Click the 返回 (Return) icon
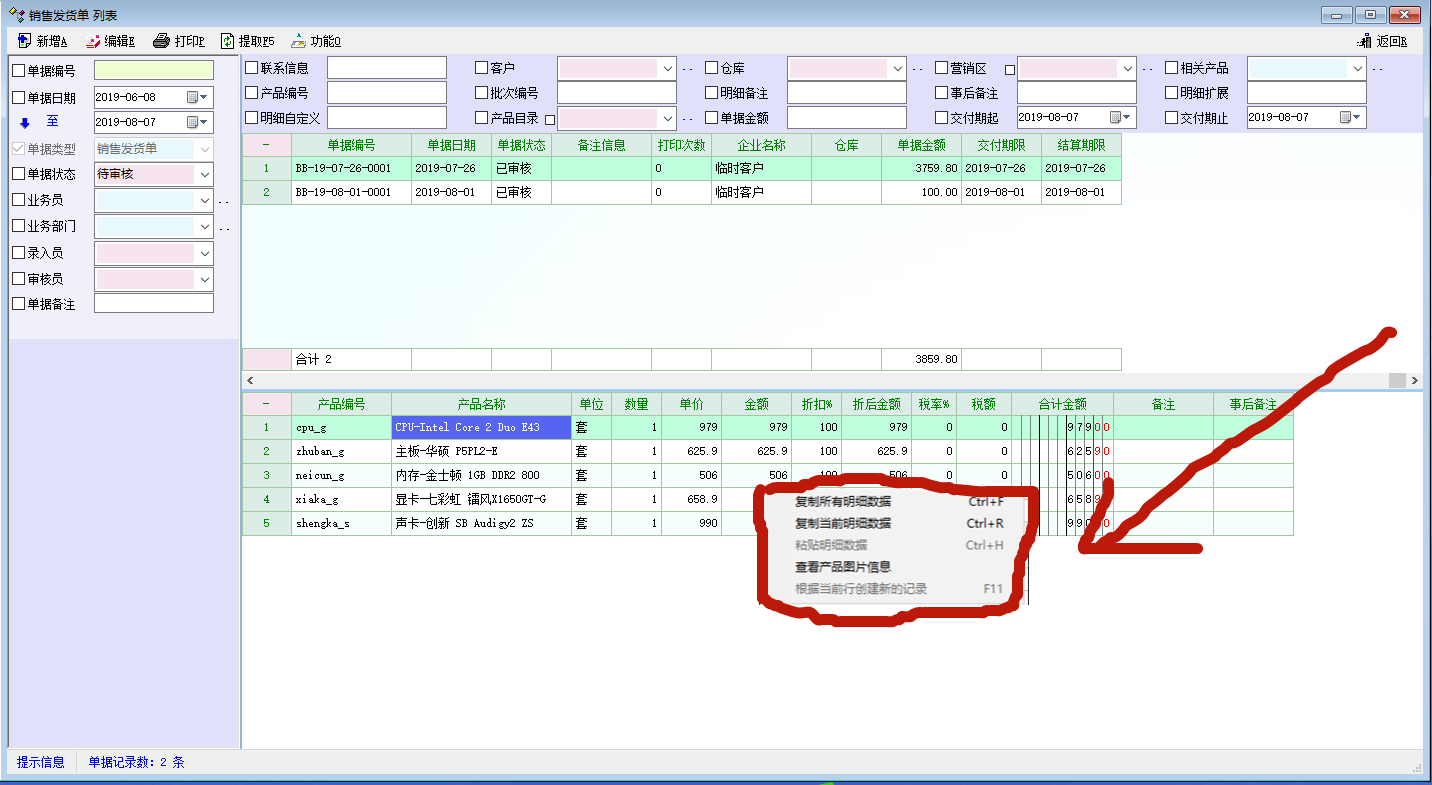1432x785 pixels. tap(1364, 41)
